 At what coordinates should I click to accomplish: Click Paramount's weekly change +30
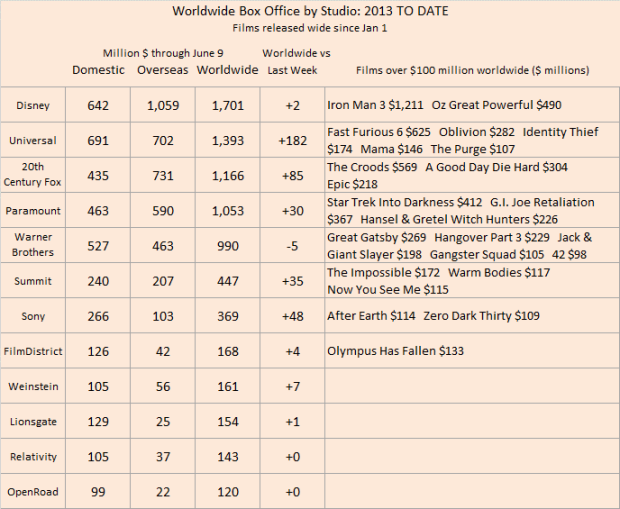293,211
